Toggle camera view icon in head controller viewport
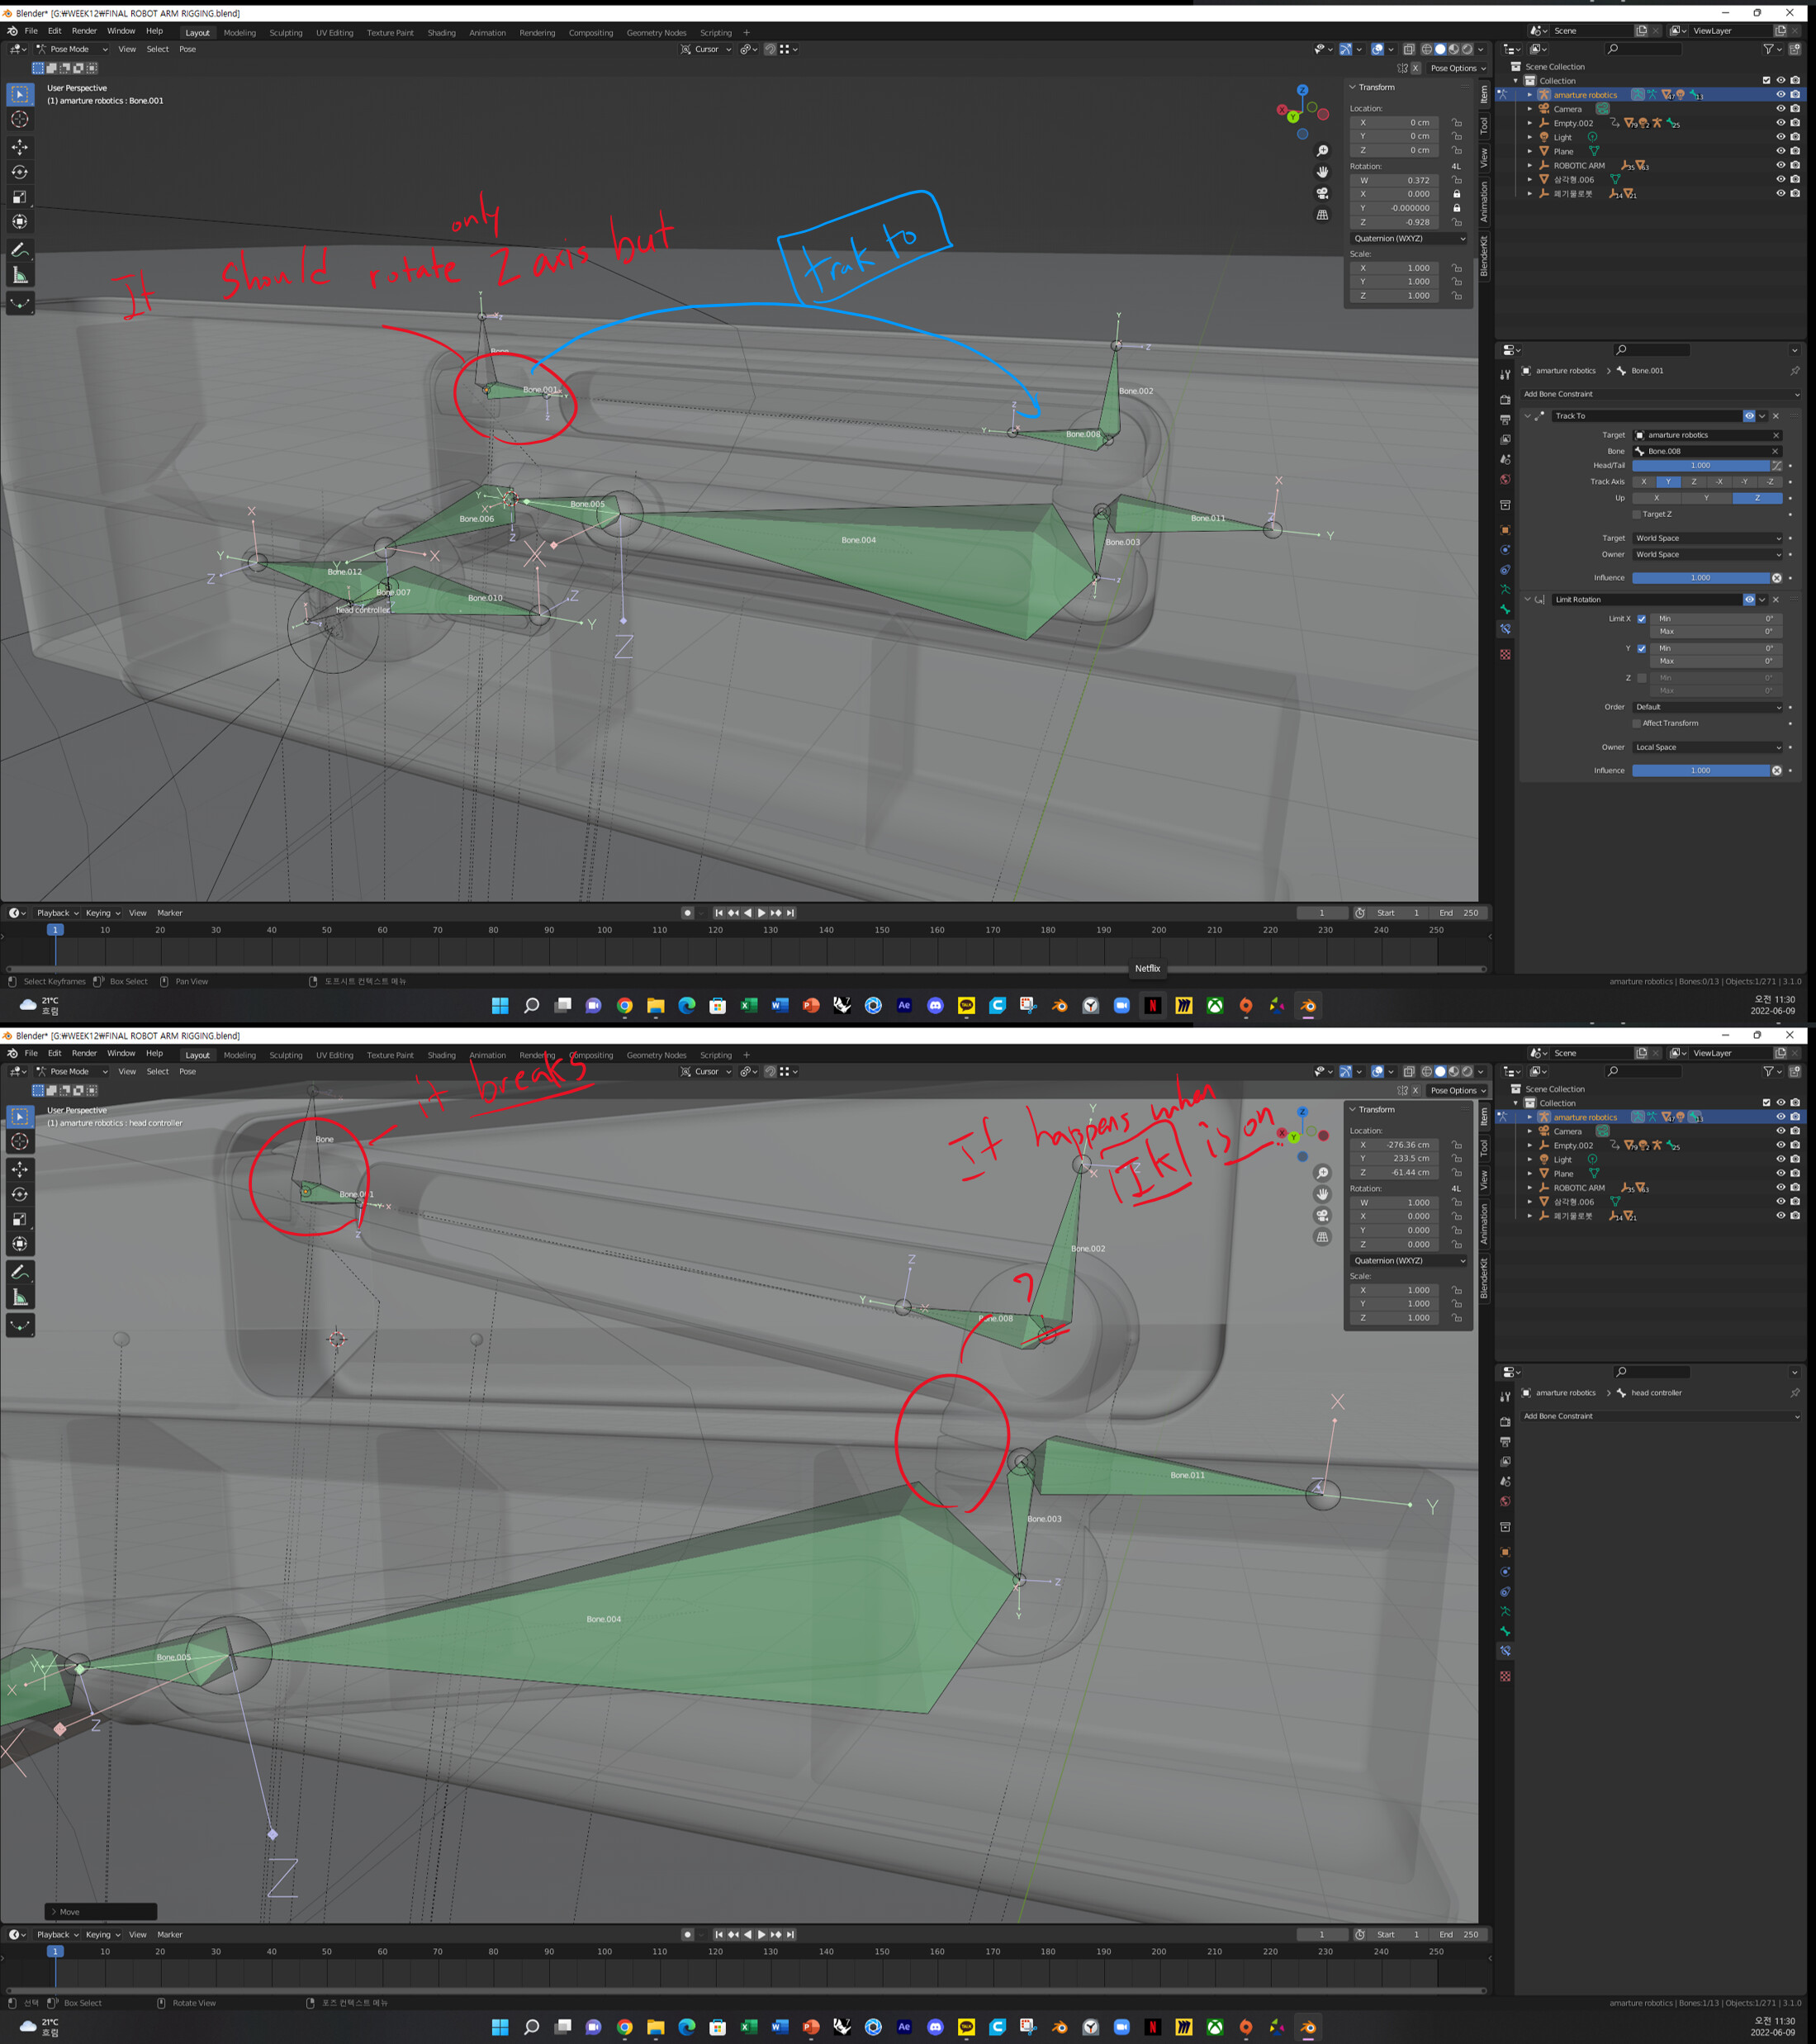Viewport: 1816px width, 2044px height. pos(1322,1215)
